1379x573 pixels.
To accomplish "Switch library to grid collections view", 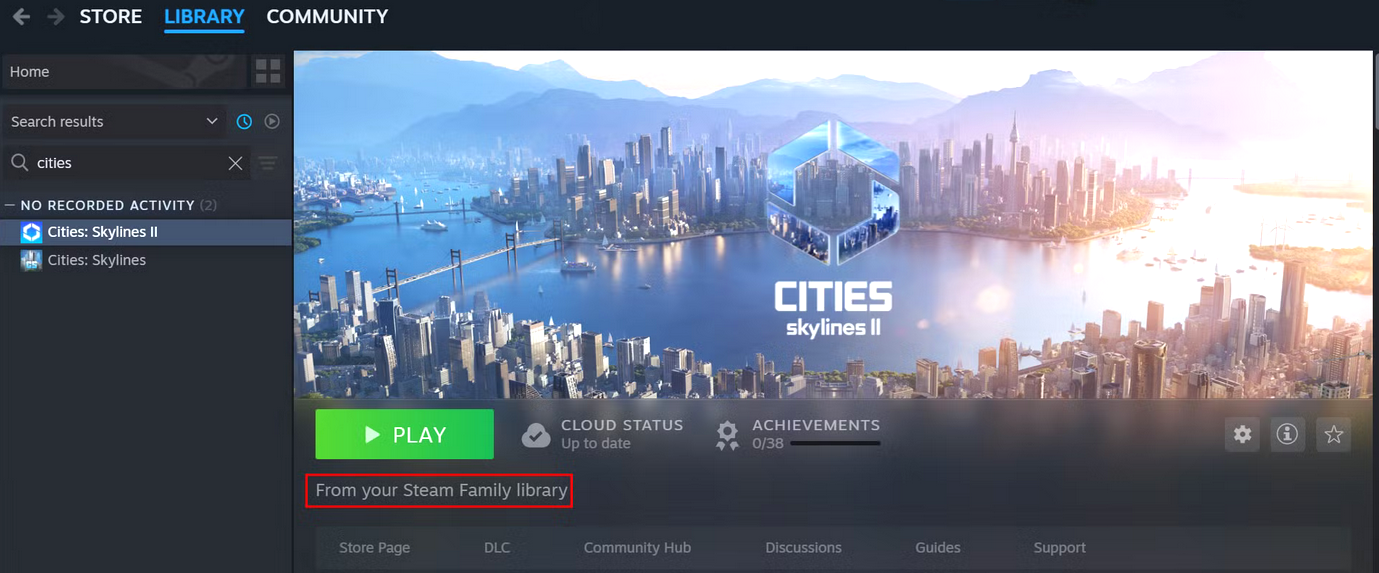I will pos(268,71).
